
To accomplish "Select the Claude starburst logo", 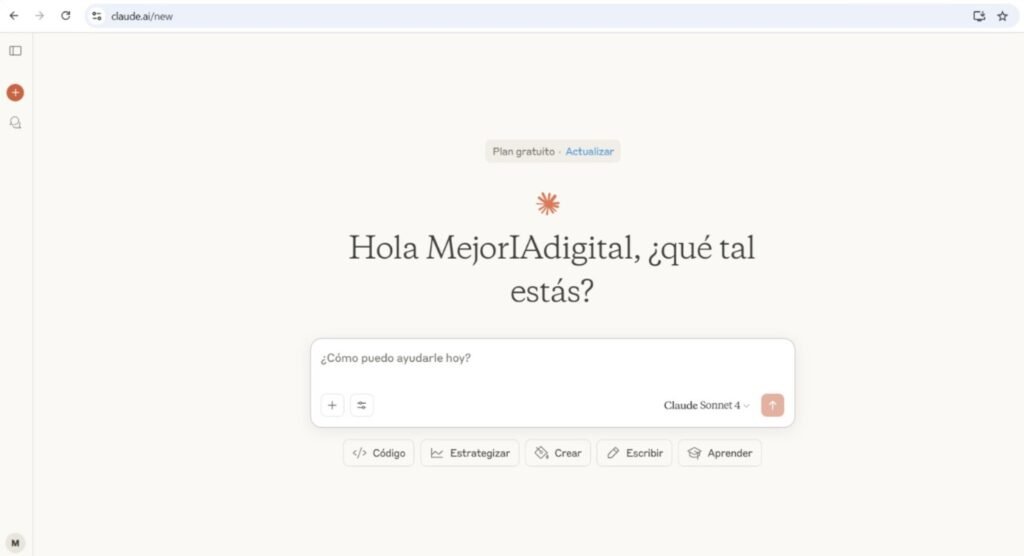I will [x=548, y=204].
